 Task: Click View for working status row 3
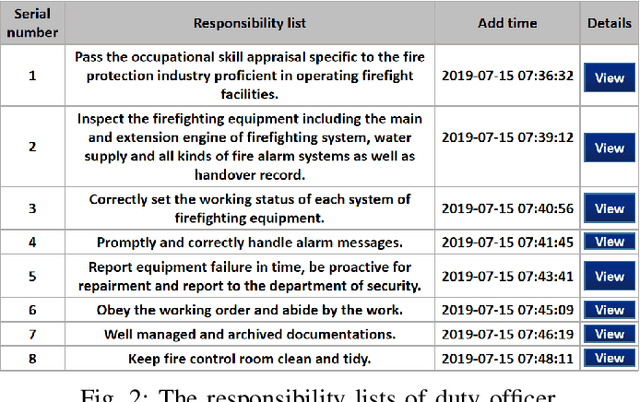[609, 208]
